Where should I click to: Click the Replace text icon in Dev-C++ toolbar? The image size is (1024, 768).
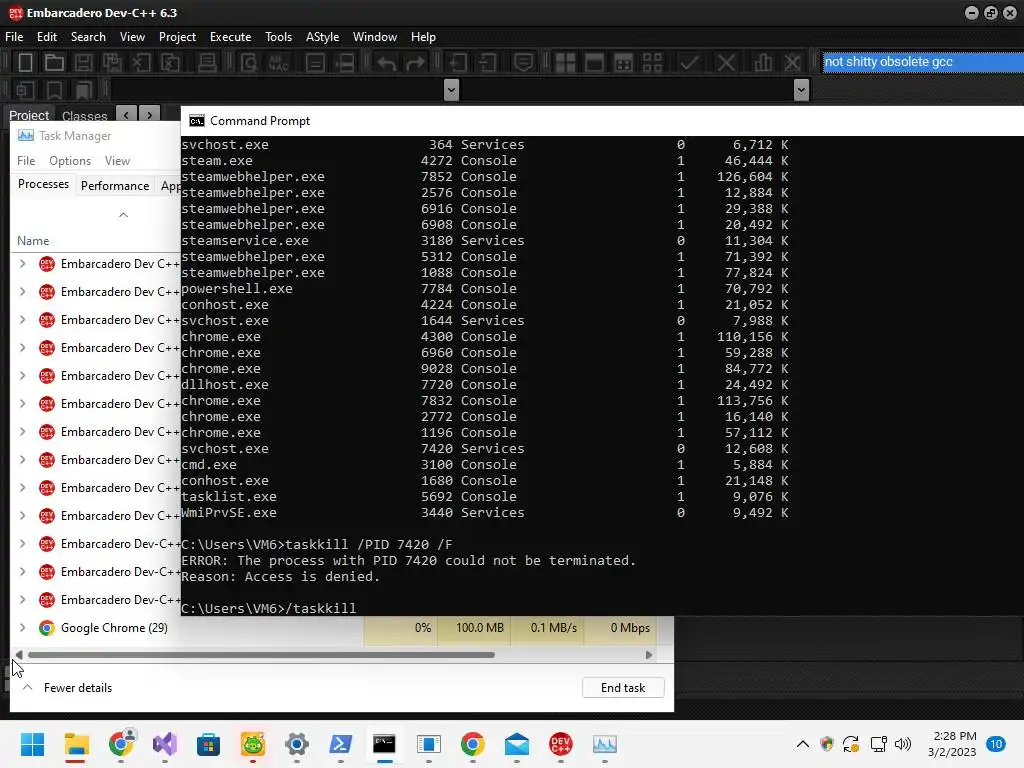point(279,63)
